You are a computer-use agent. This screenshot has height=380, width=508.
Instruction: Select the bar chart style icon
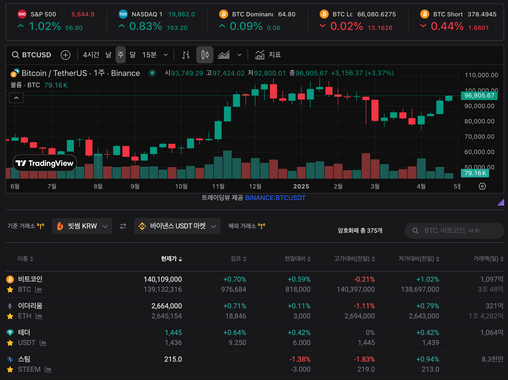186,55
